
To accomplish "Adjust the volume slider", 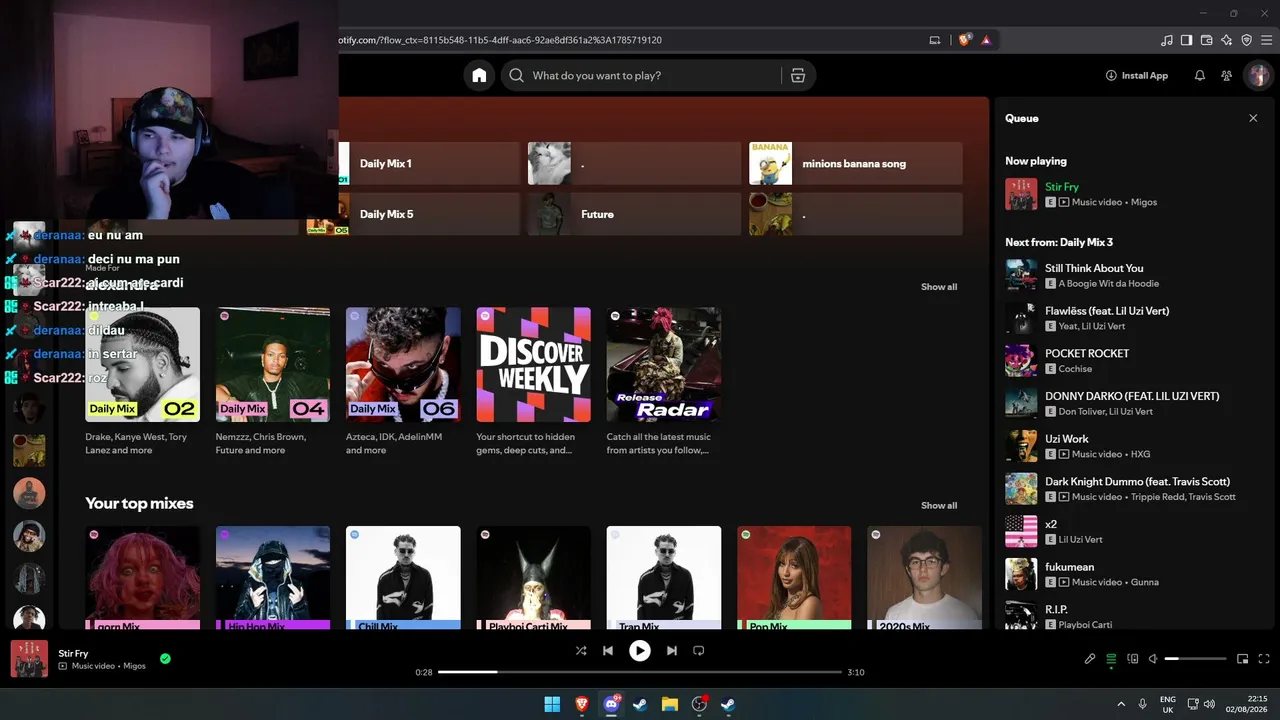I will [1196, 659].
